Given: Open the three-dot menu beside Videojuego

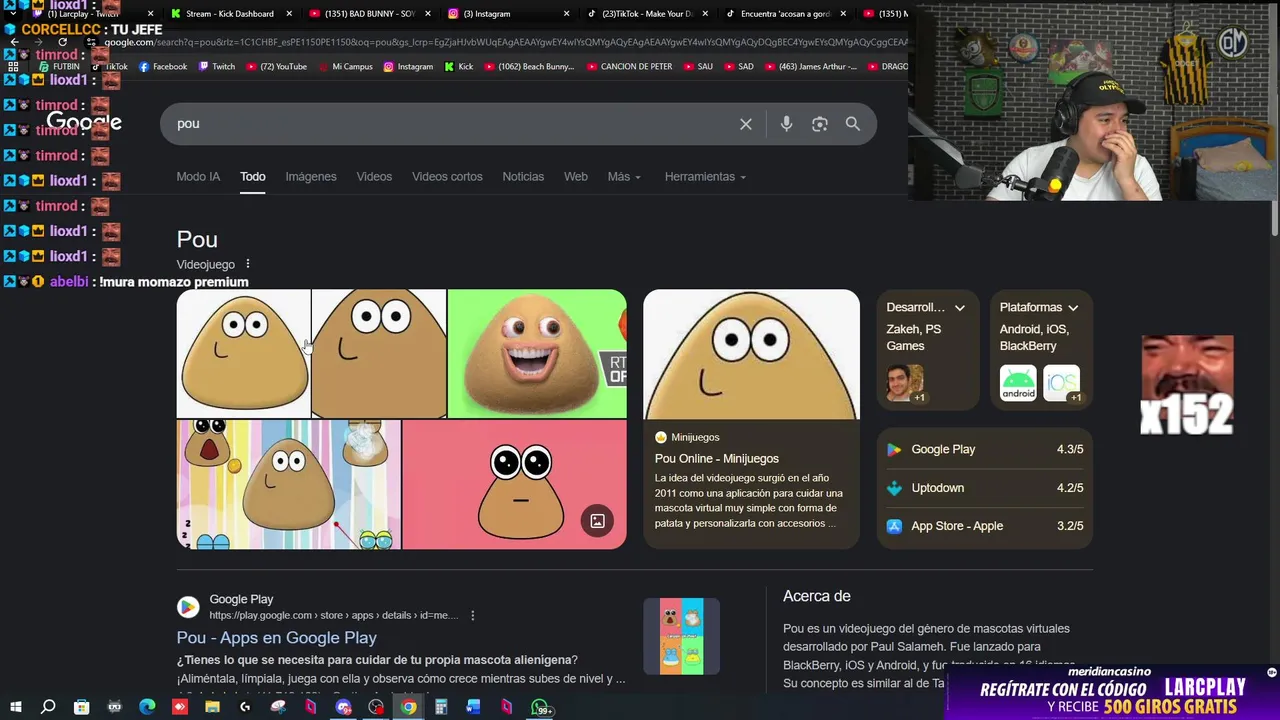Looking at the screenshot, I should [248, 264].
